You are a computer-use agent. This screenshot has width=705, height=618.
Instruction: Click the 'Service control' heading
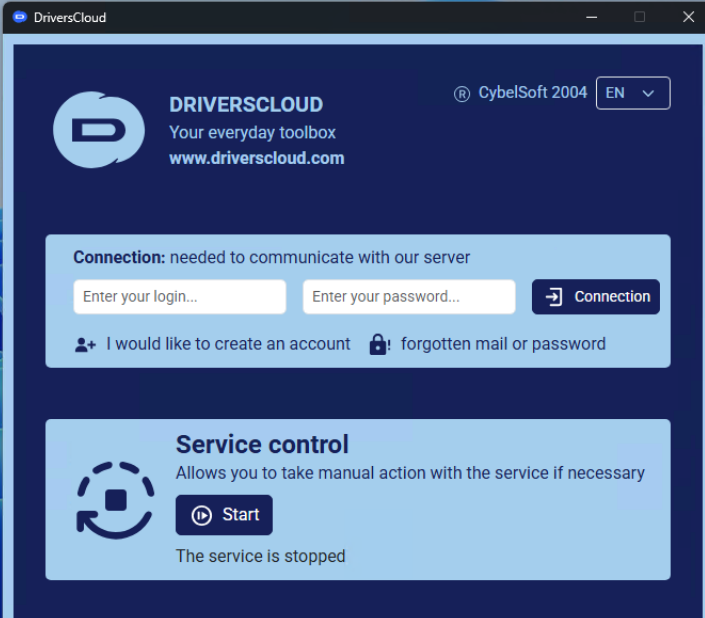[x=262, y=444]
